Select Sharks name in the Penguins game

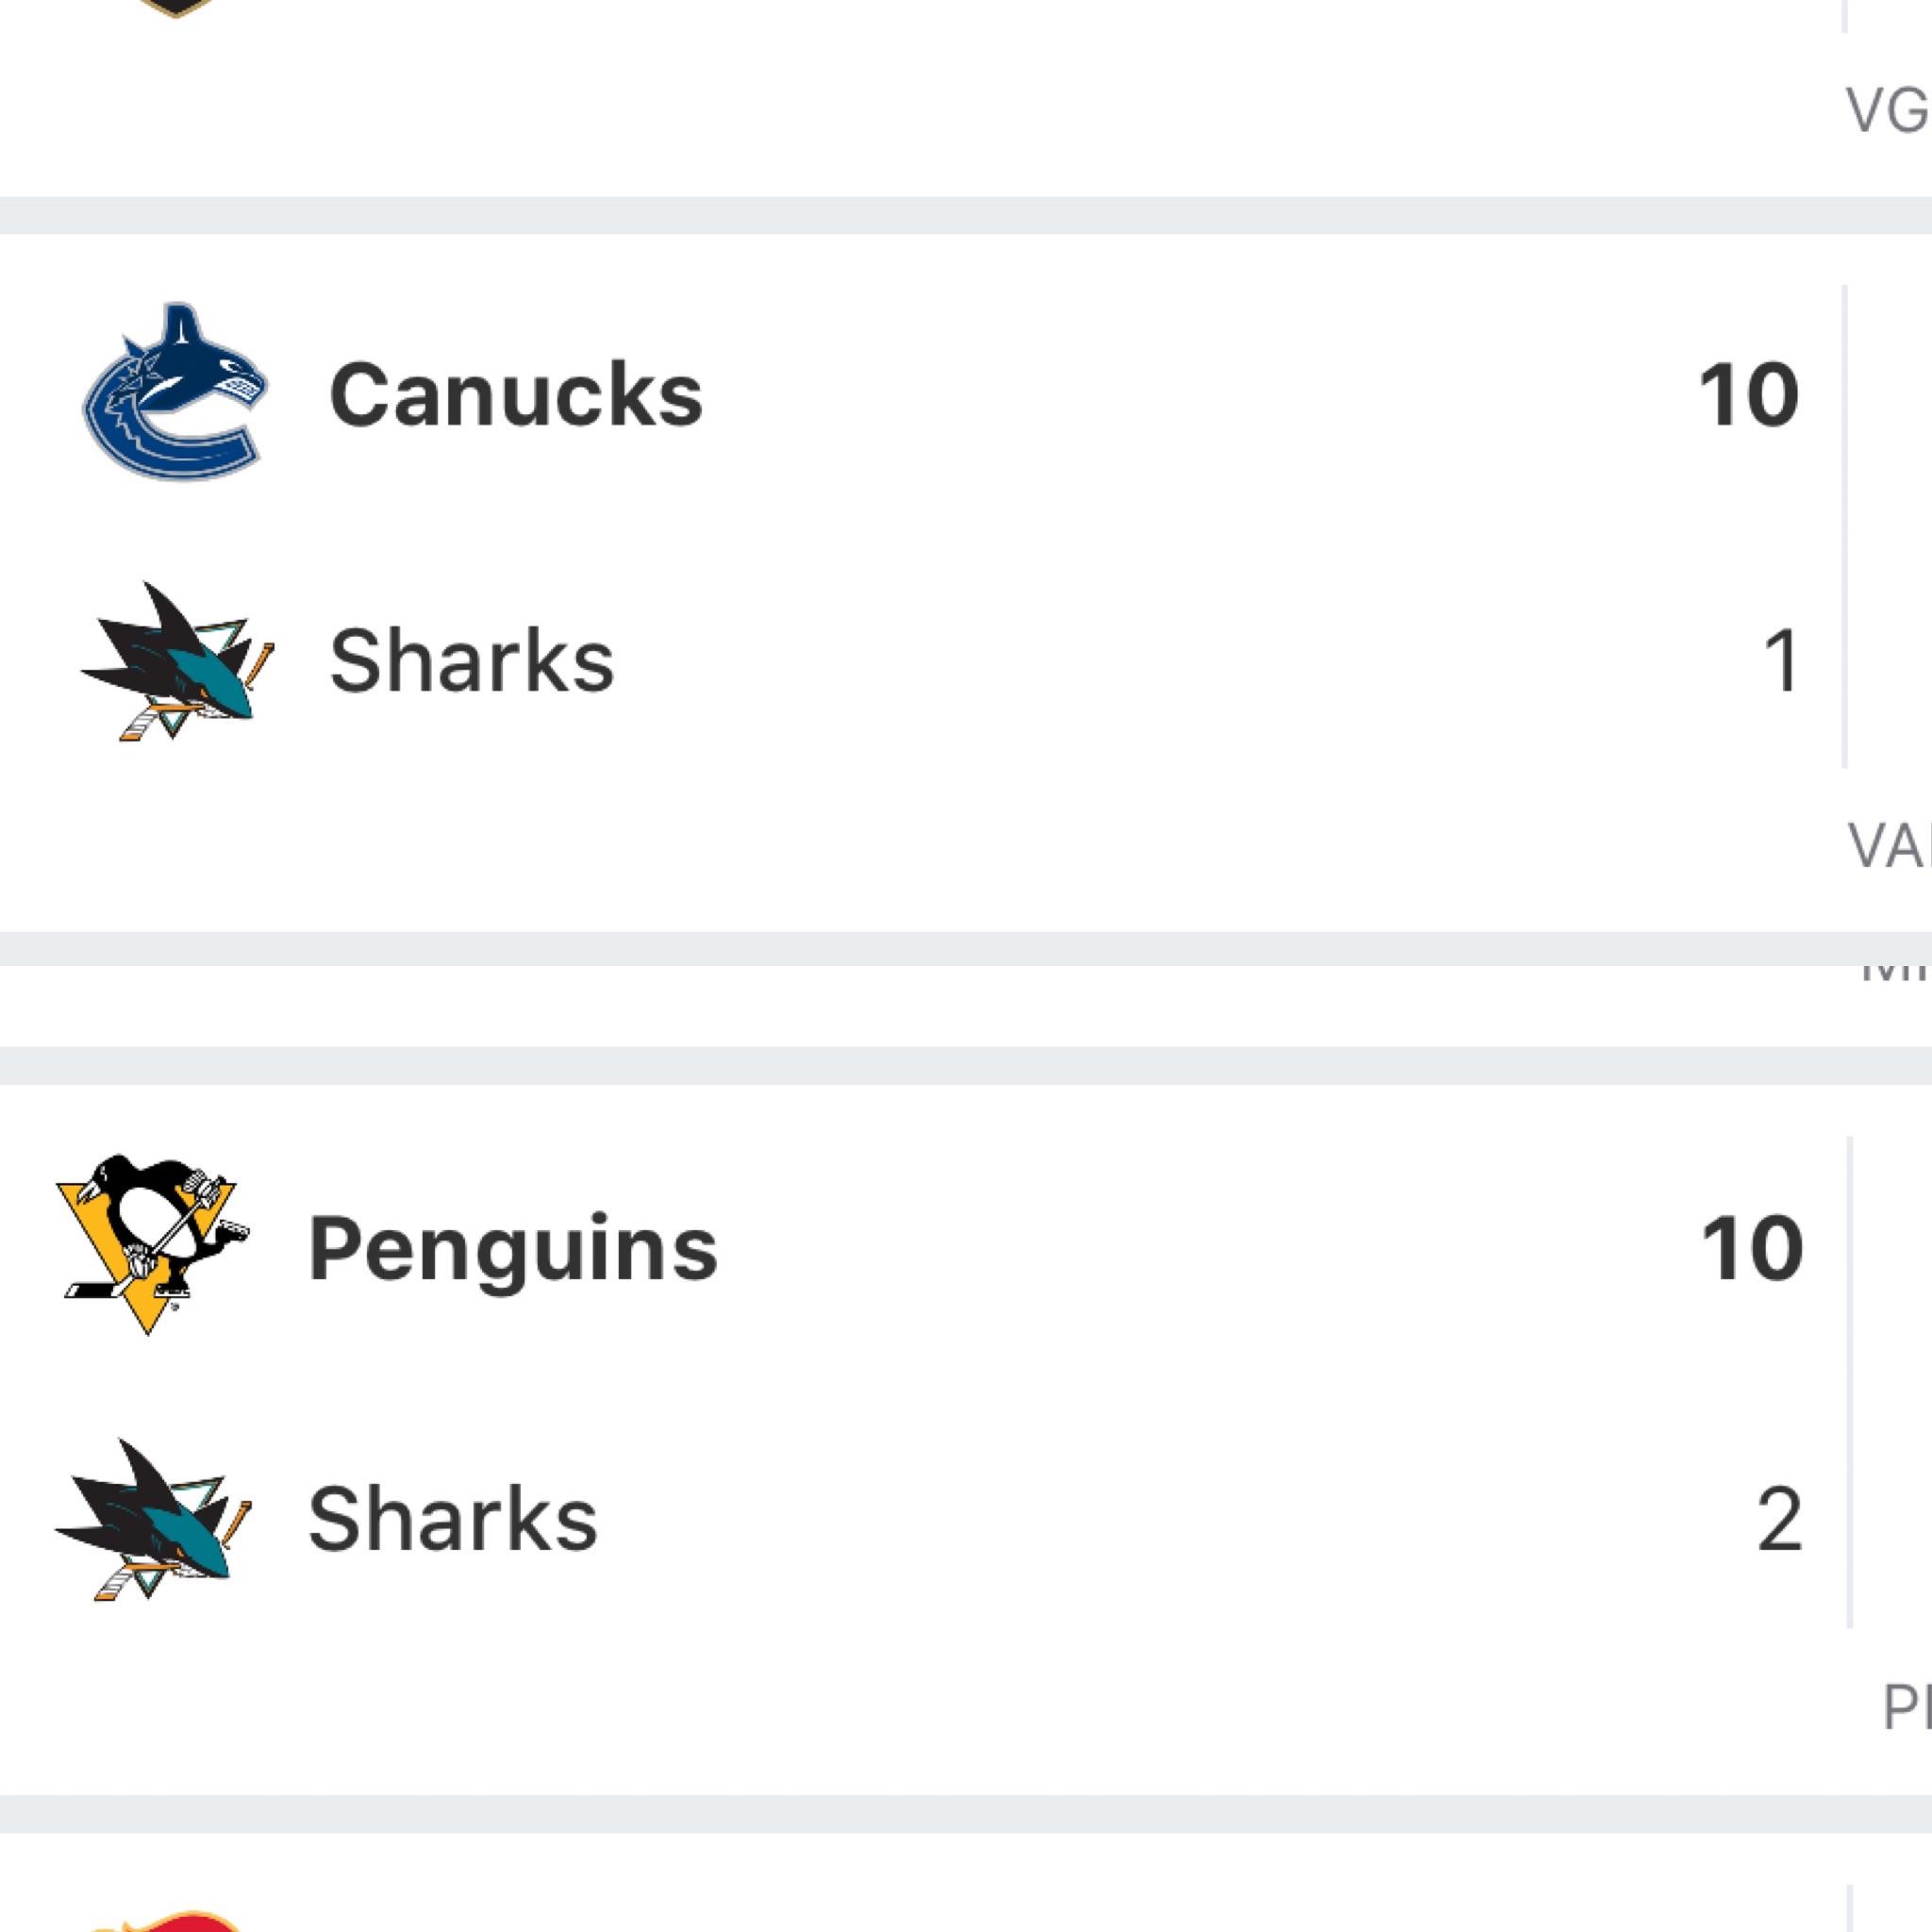tap(452, 1519)
